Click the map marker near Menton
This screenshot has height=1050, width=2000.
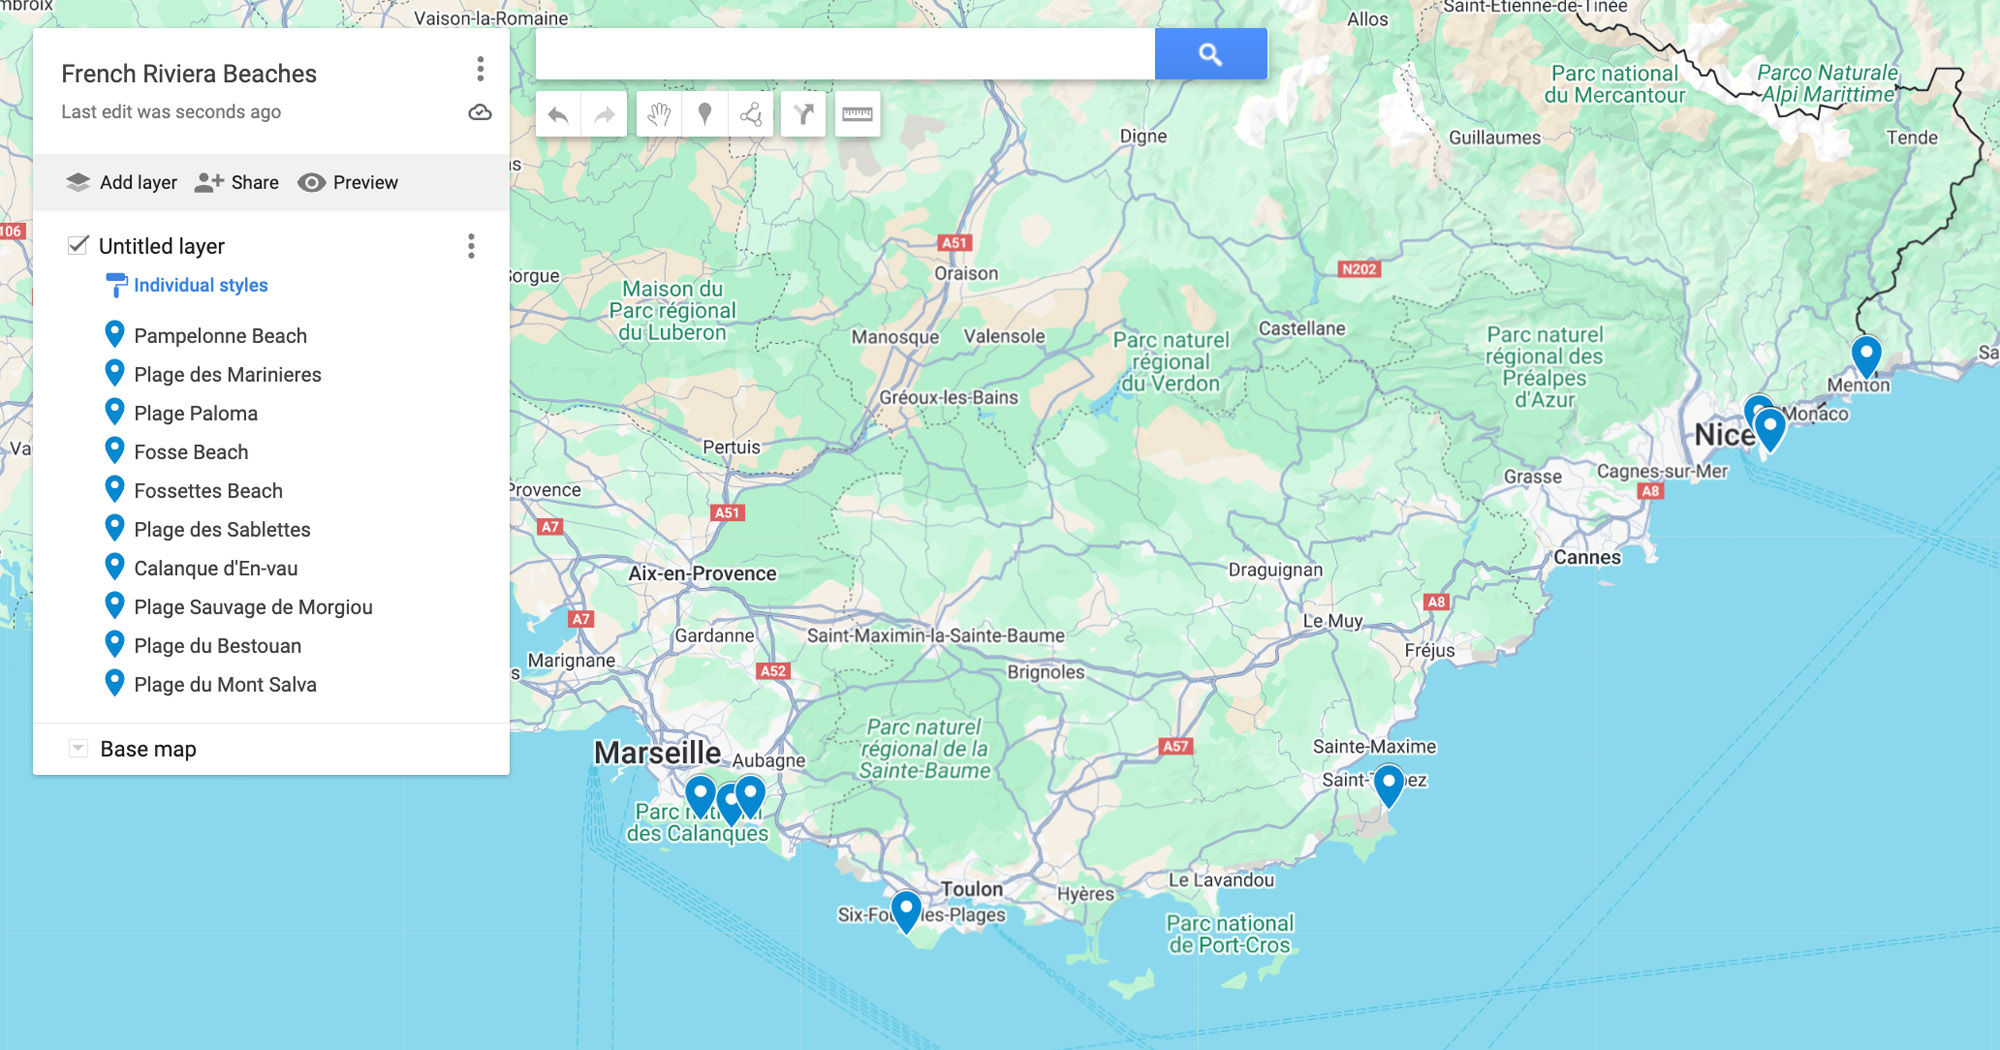pyautogui.click(x=1866, y=357)
